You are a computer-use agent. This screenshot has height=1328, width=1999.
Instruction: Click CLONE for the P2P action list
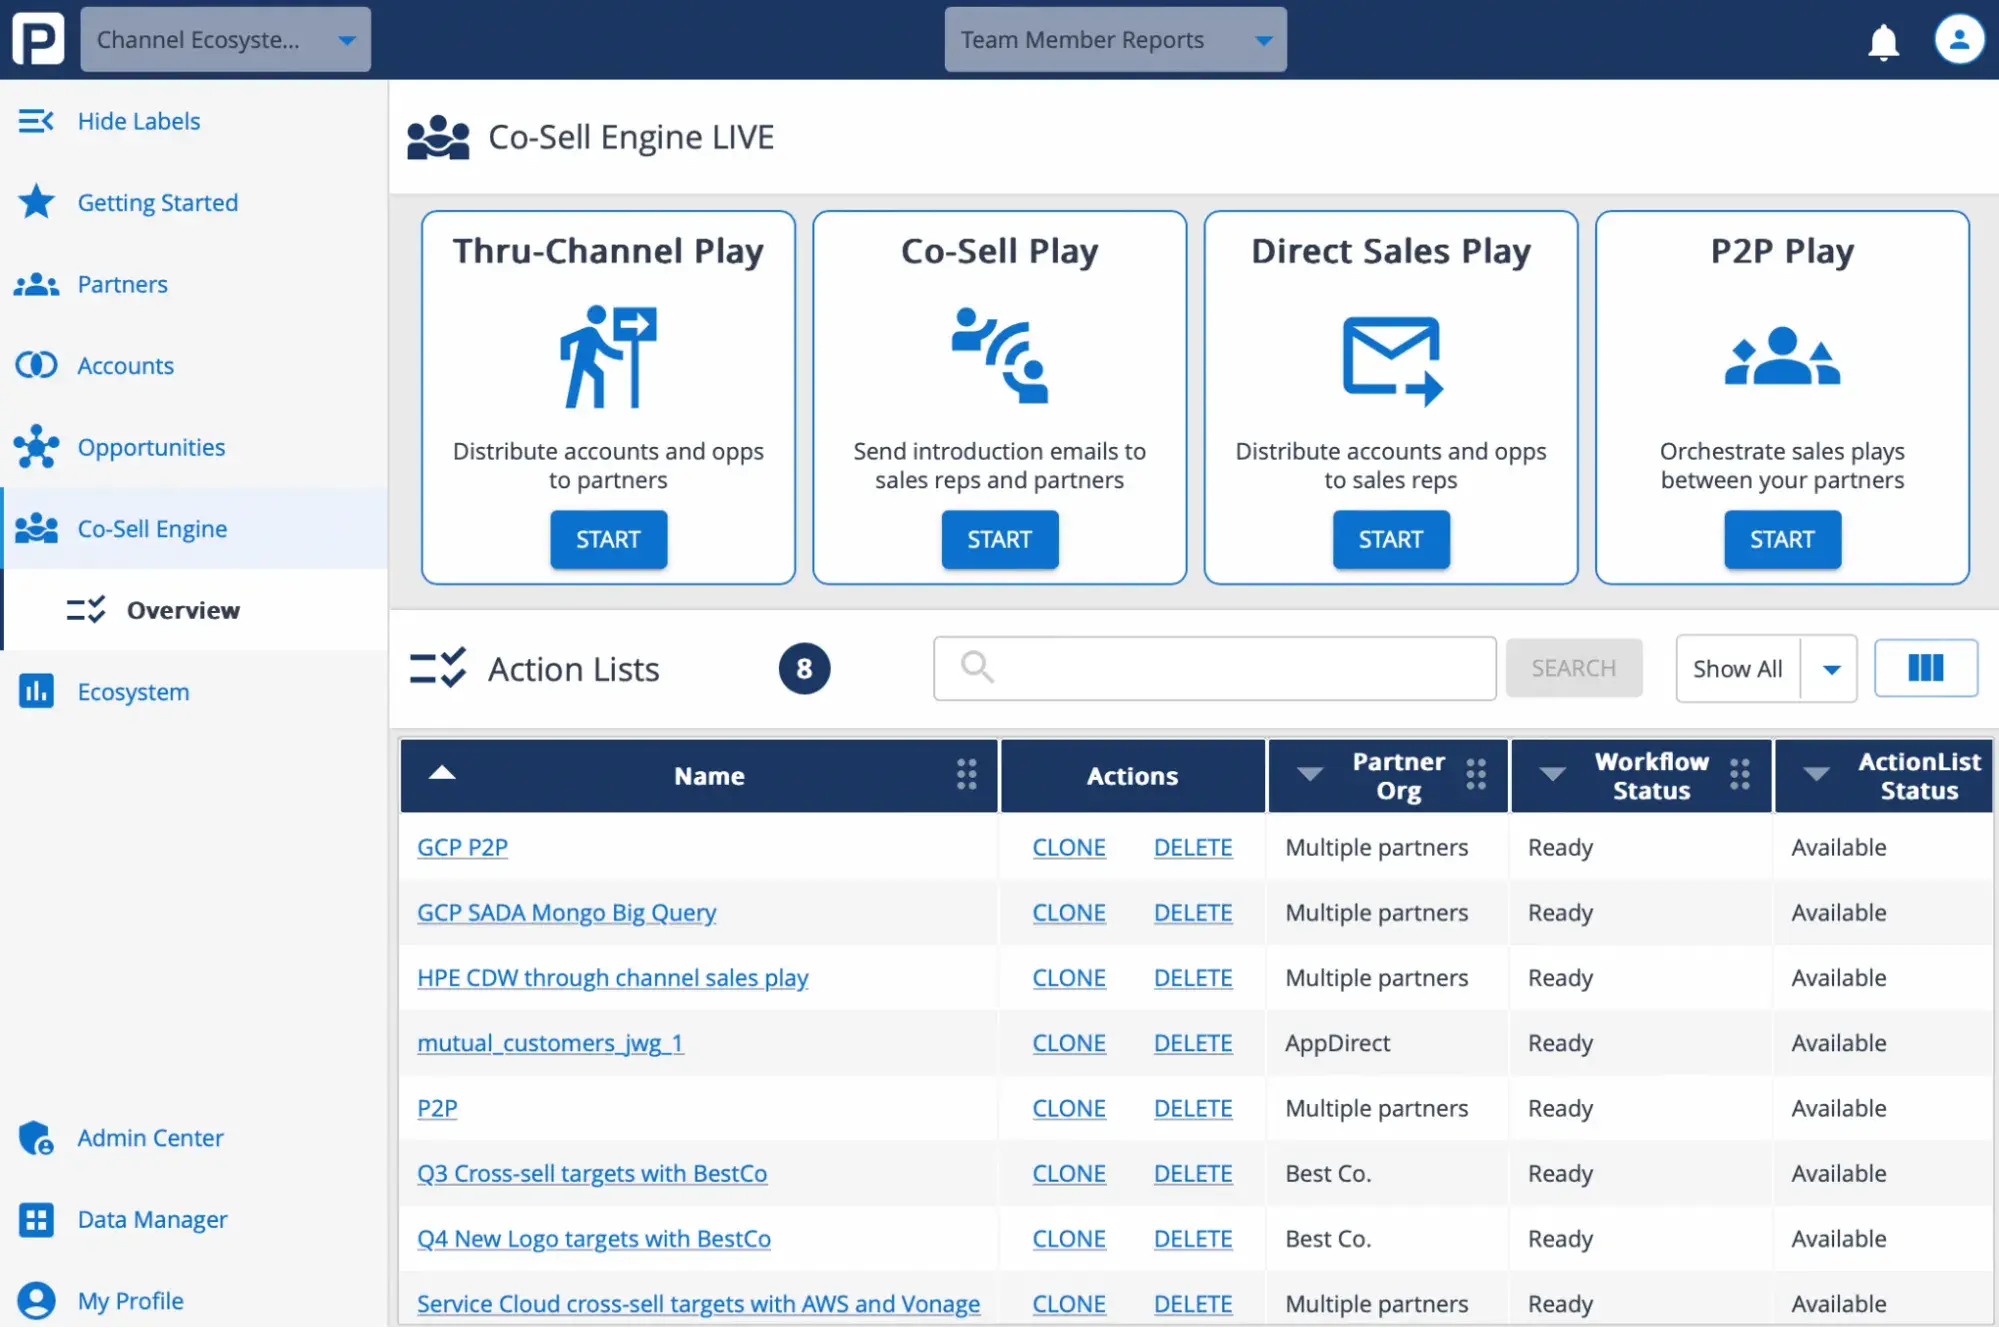(x=1068, y=1108)
